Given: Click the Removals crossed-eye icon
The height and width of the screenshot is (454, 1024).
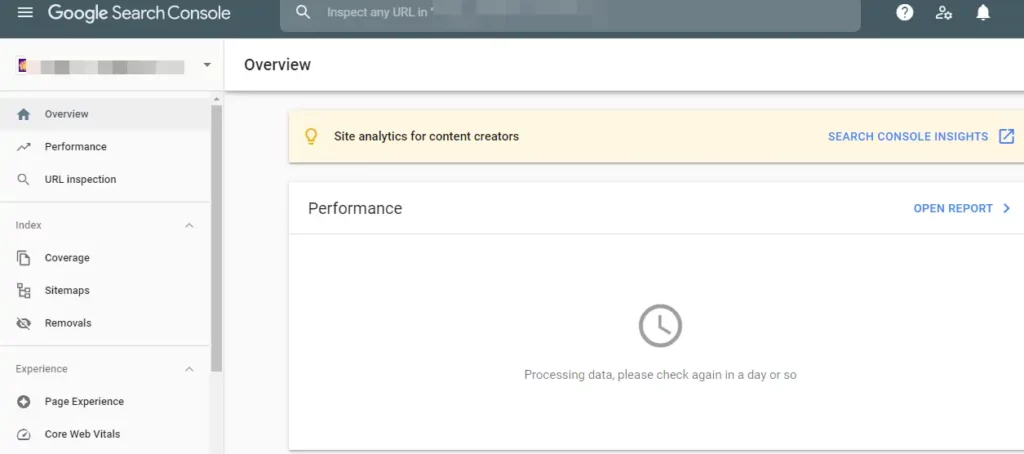Looking at the screenshot, I should pos(24,323).
